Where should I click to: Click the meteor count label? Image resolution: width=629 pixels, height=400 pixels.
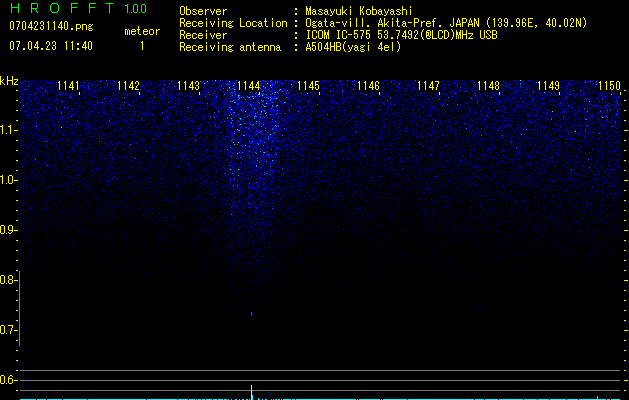142,31
